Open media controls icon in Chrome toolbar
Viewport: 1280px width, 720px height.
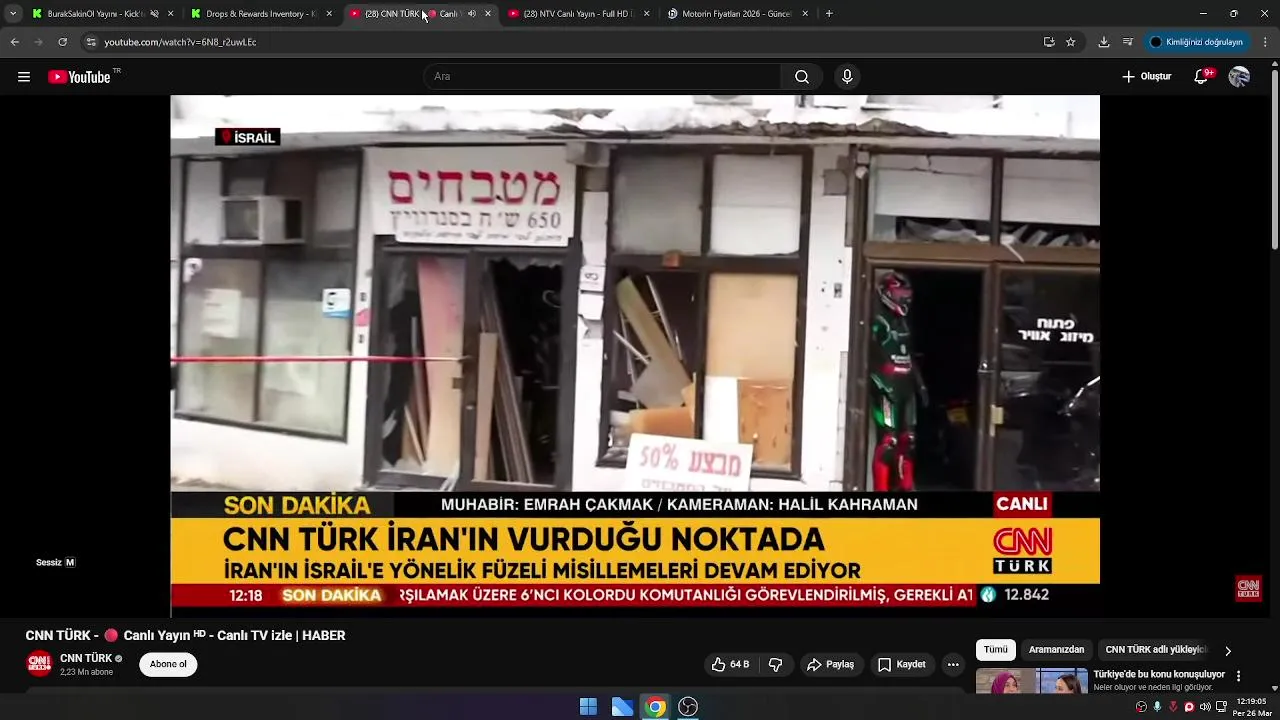pos(1128,42)
